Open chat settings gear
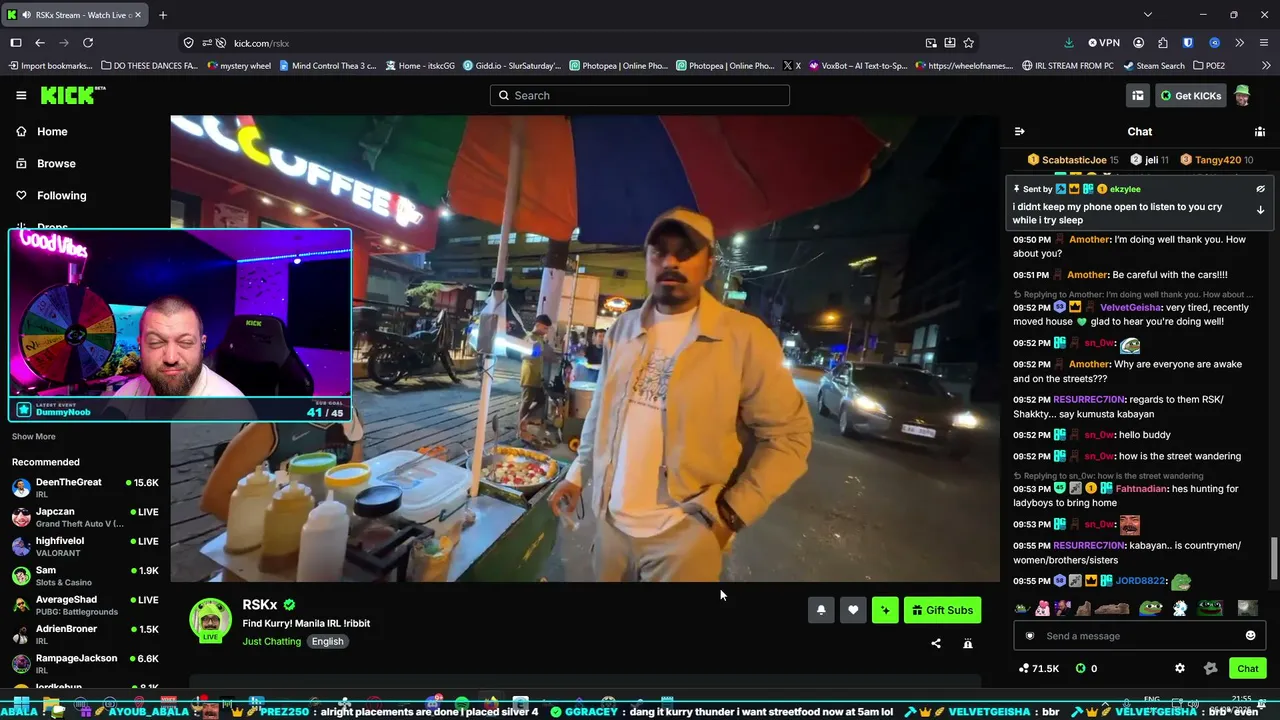Image resolution: width=1280 pixels, height=720 pixels. click(x=1180, y=668)
